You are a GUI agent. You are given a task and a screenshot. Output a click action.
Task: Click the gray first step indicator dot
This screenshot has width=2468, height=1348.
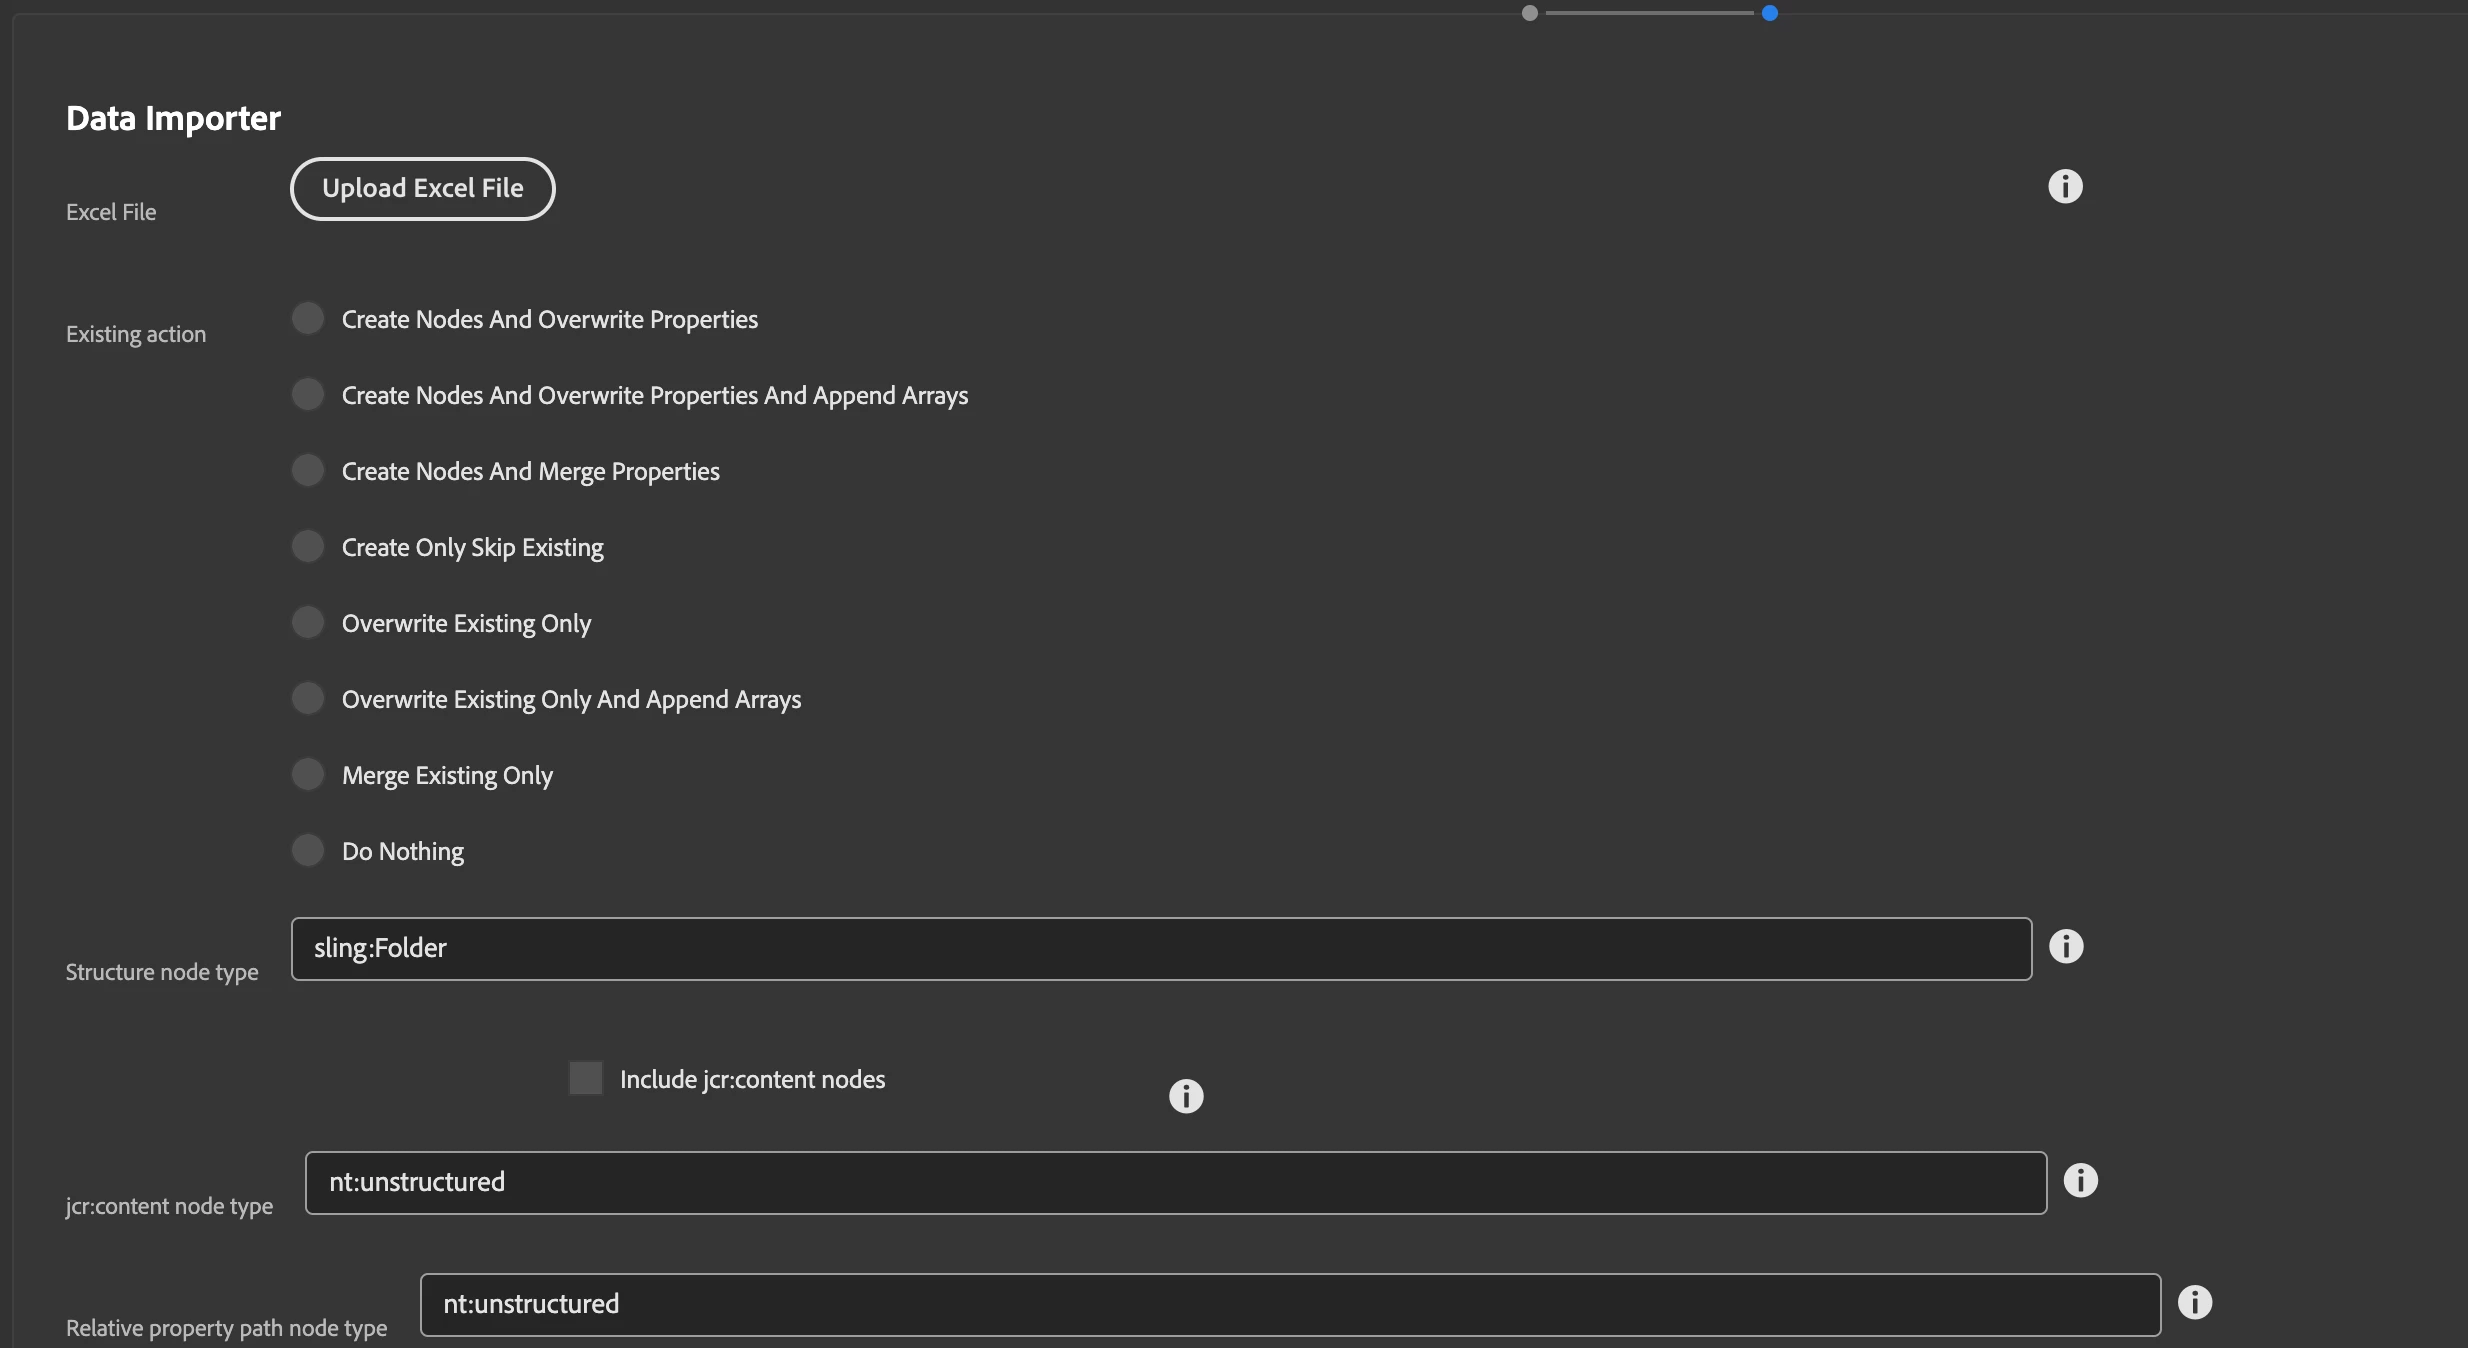point(1530,13)
